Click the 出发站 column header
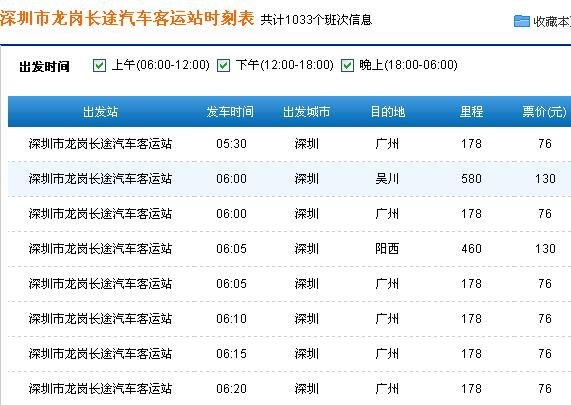Viewport: 571px width, 405px height. [101, 111]
